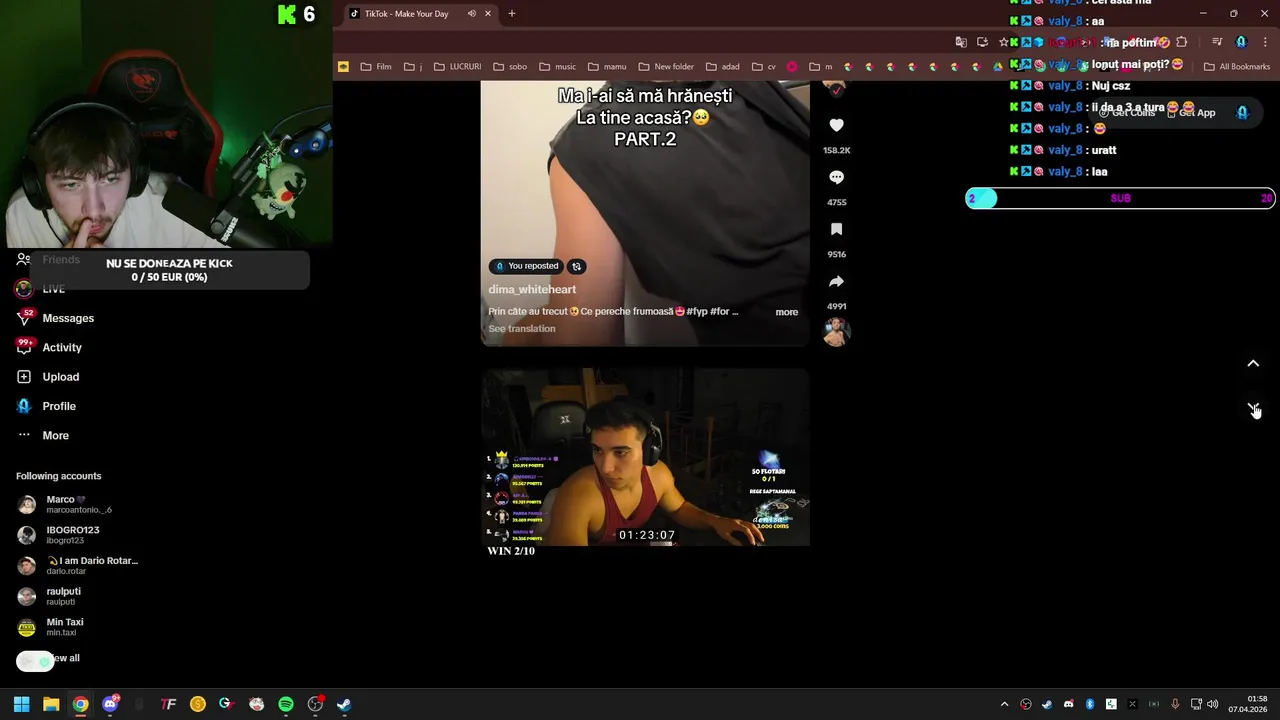The image size is (1280, 720).
Task: Click 'See translation' under caption
Action: [x=522, y=329]
